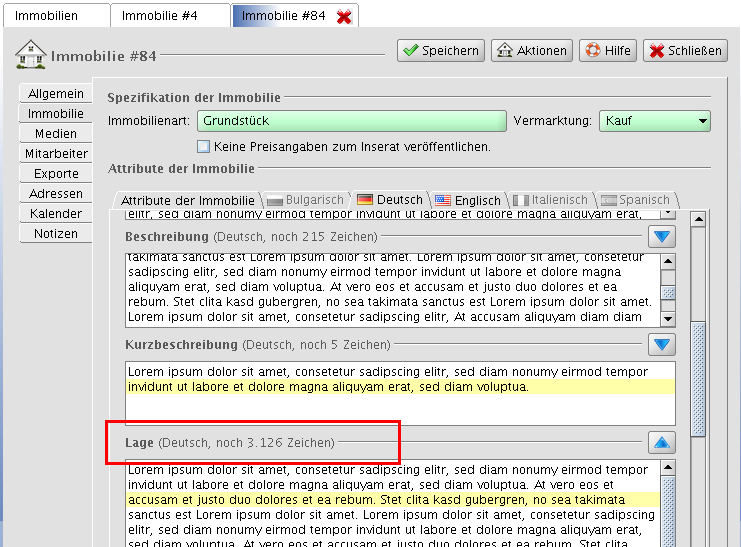Collapse the Lage section with up arrow
The image size is (741, 547).
662,442
